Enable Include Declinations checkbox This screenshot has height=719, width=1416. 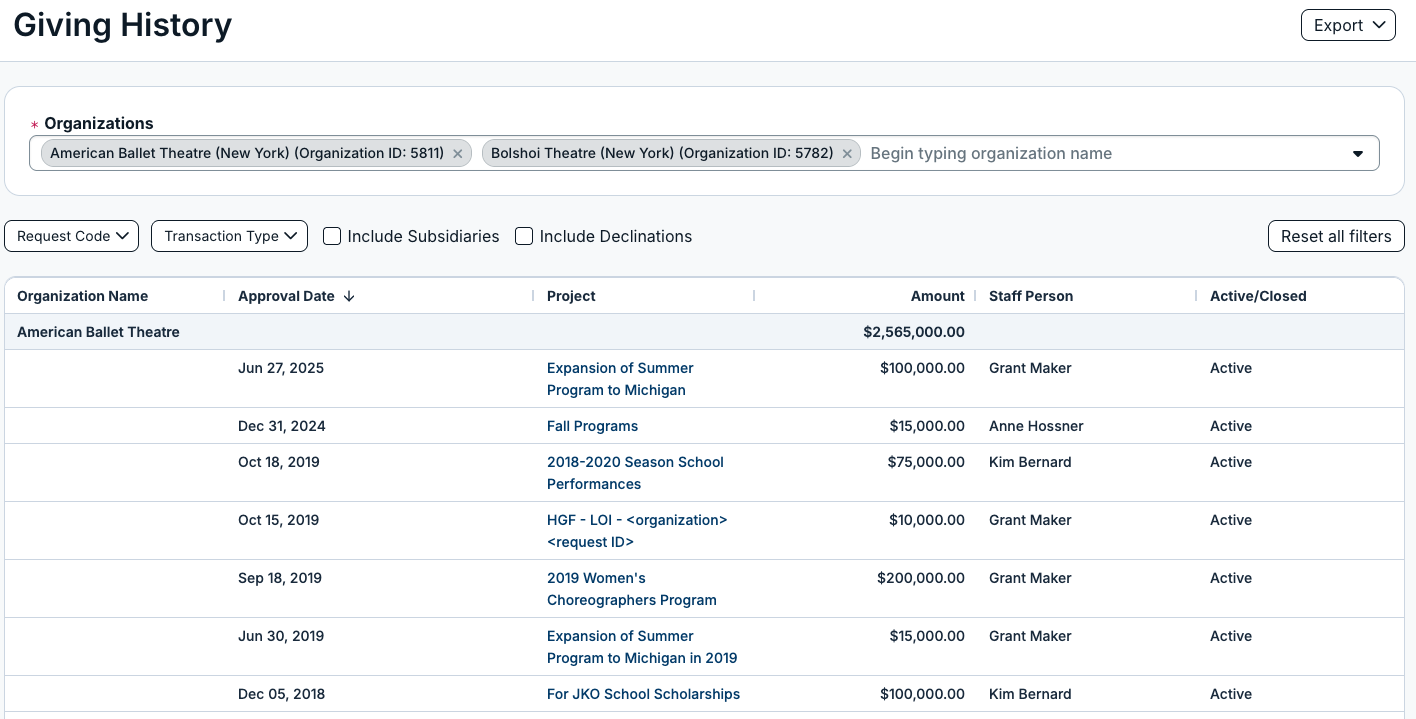524,236
